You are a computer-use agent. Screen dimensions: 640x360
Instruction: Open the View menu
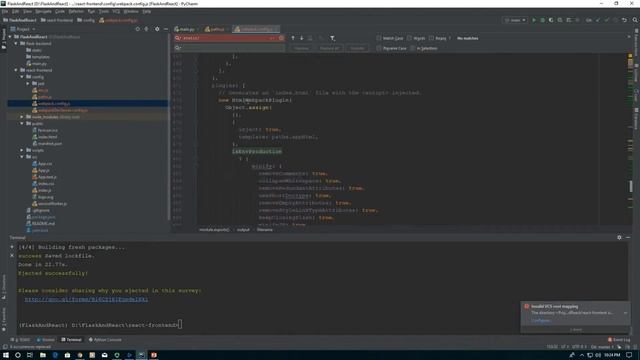tap(27, 11)
